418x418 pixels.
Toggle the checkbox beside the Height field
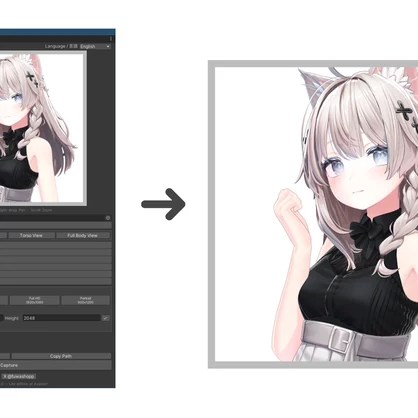pos(105,318)
